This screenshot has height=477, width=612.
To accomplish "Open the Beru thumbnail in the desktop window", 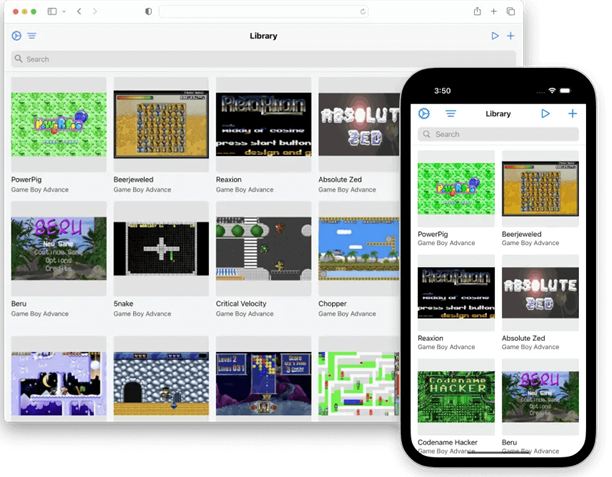I will [x=59, y=249].
